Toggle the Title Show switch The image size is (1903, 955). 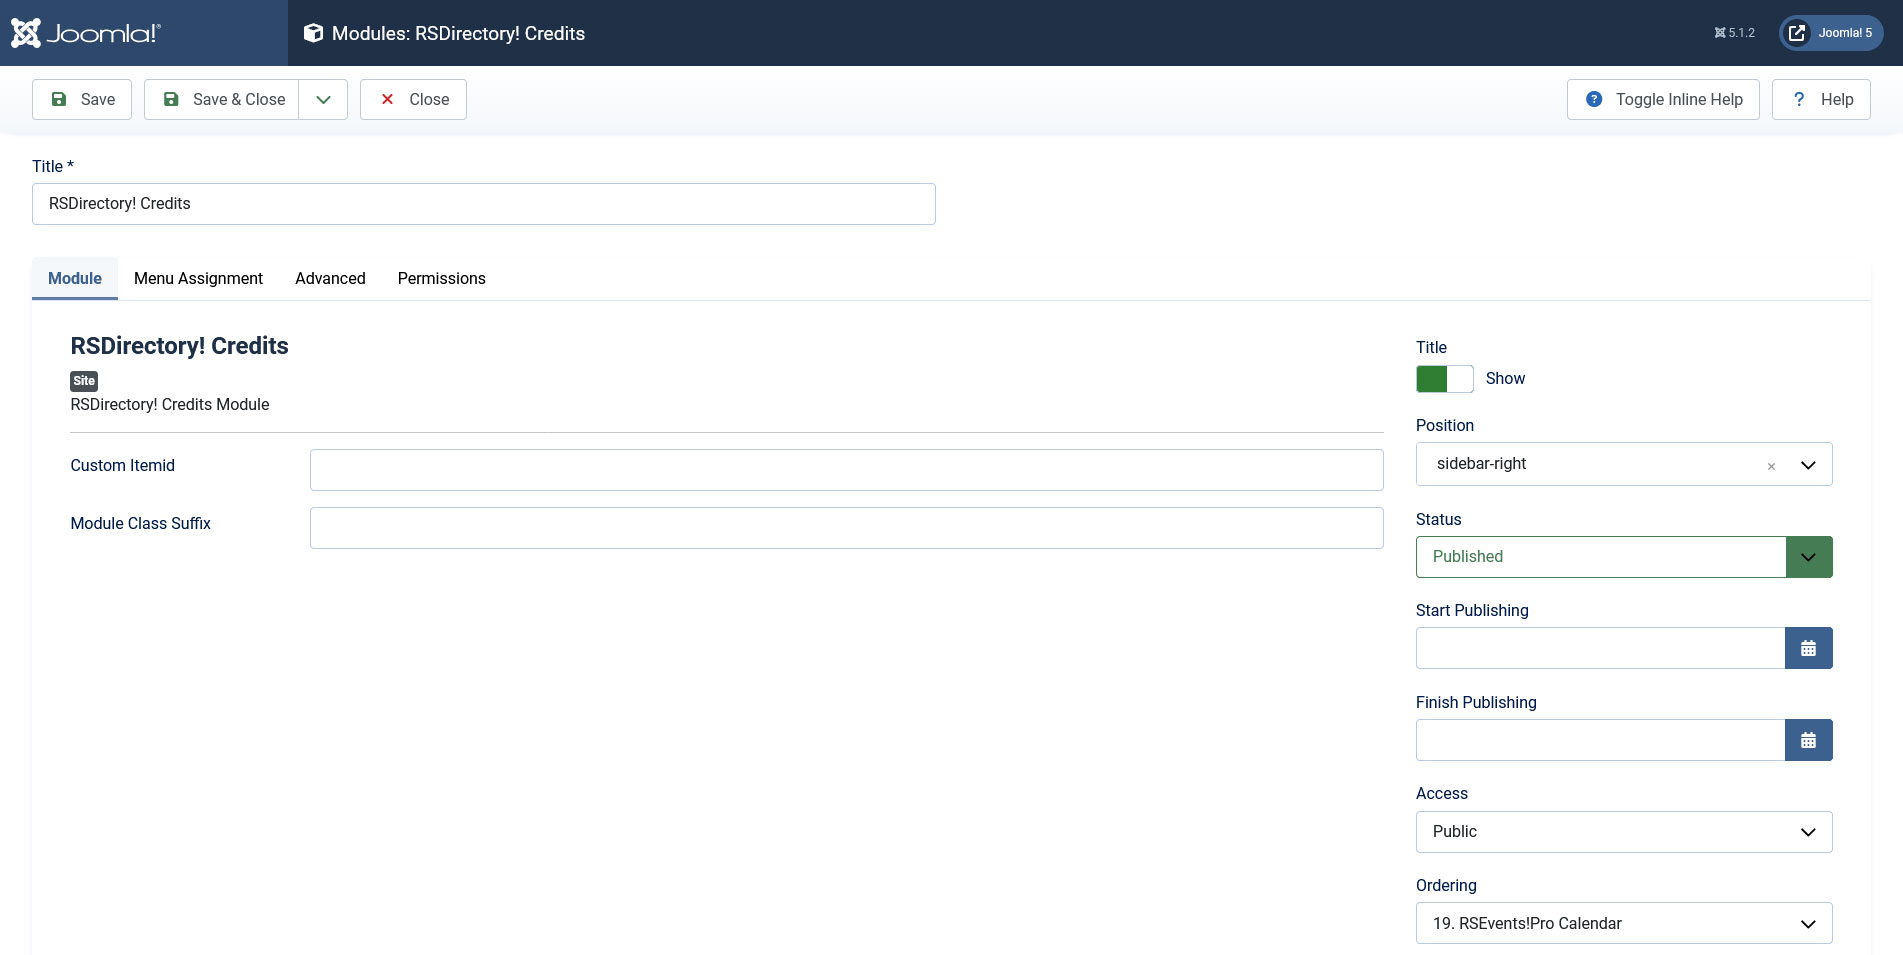[1445, 379]
